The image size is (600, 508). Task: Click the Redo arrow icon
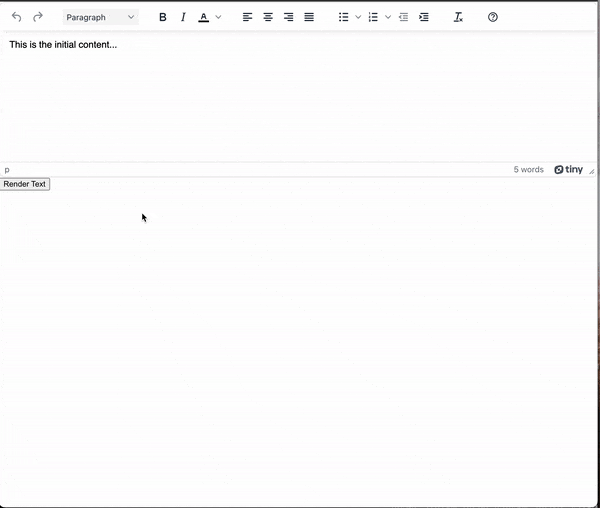pyautogui.click(x=38, y=17)
